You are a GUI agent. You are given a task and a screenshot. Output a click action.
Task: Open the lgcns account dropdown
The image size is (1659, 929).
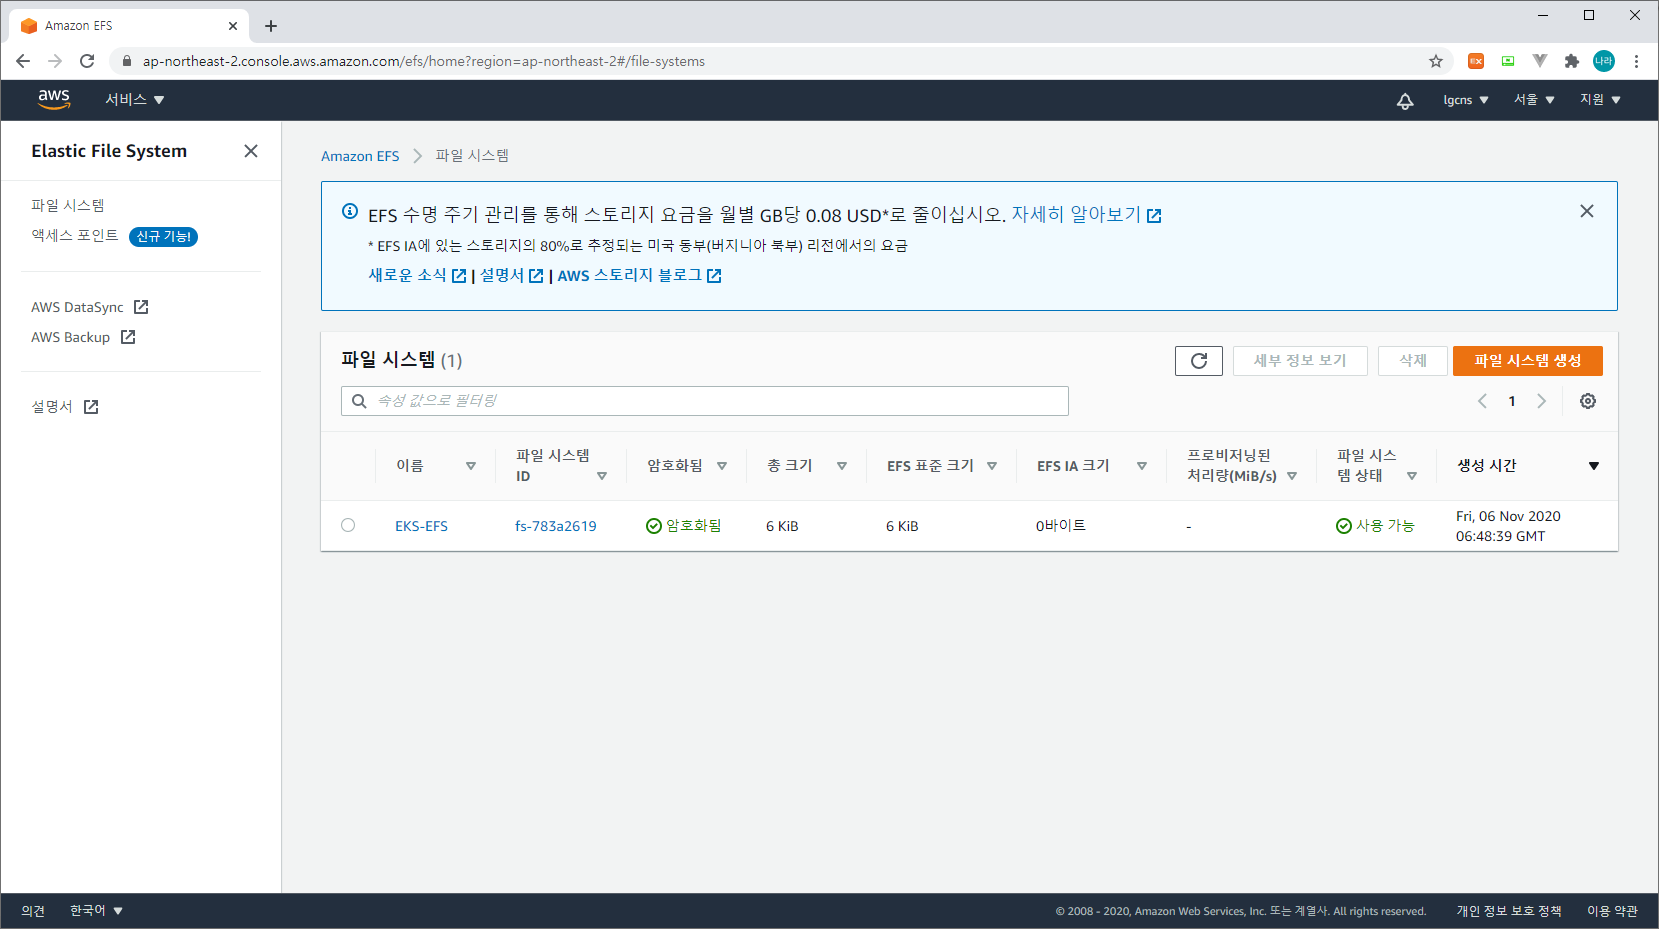[1466, 100]
